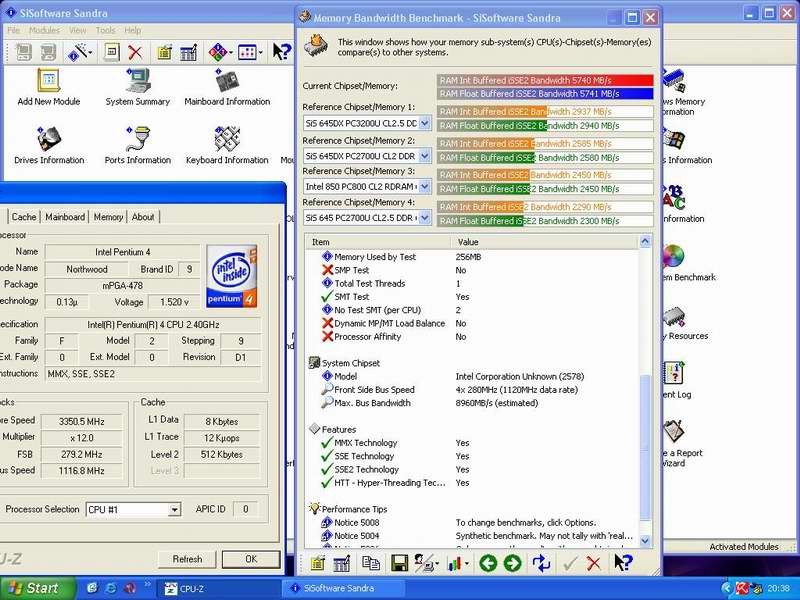Screen dimensions: 800x600
Task: Click the Value column header
Action: [x=545, y=242]
